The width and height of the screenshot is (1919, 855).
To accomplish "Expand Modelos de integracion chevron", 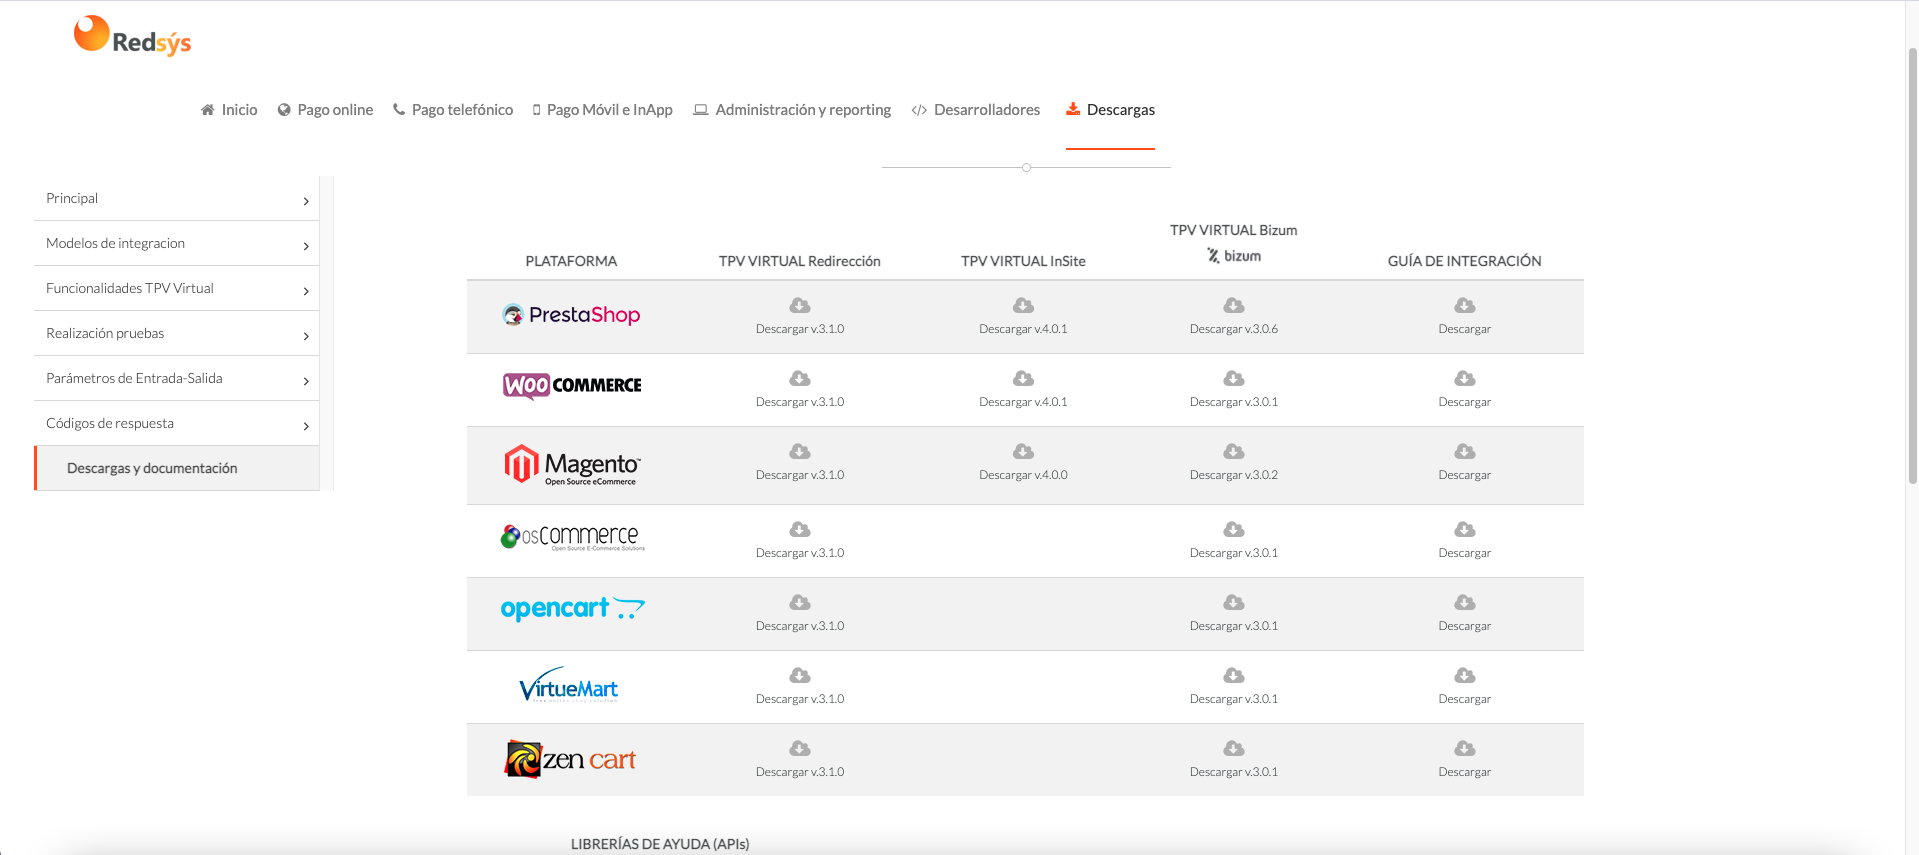I will [306, 246].
